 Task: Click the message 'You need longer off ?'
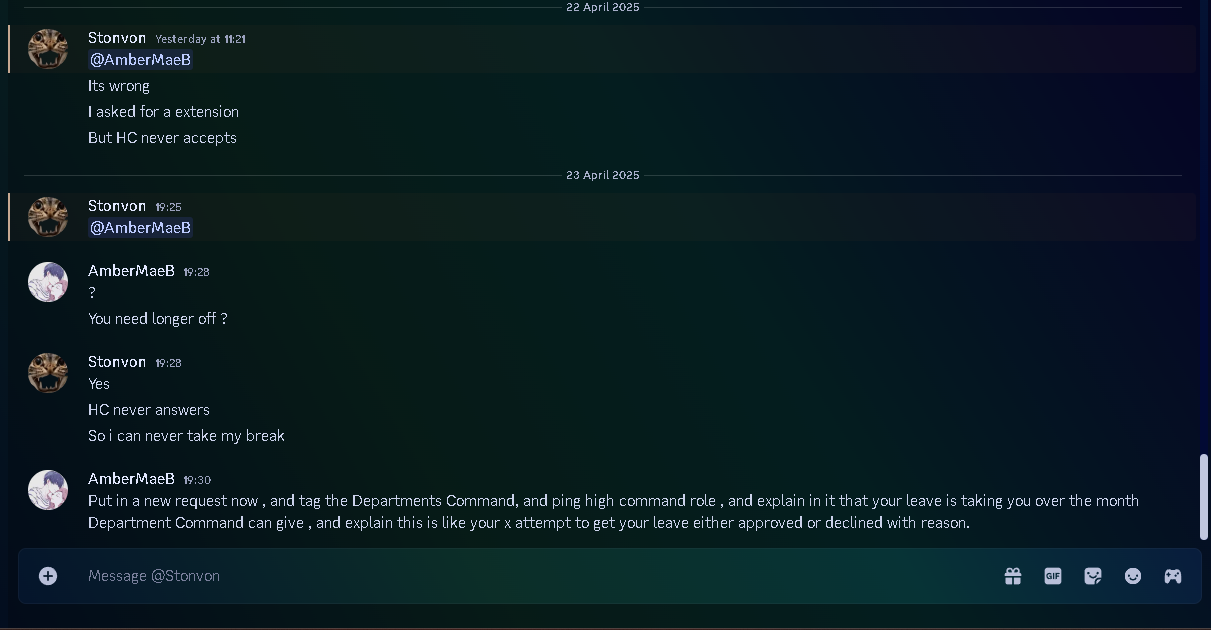tap(158, 319)
